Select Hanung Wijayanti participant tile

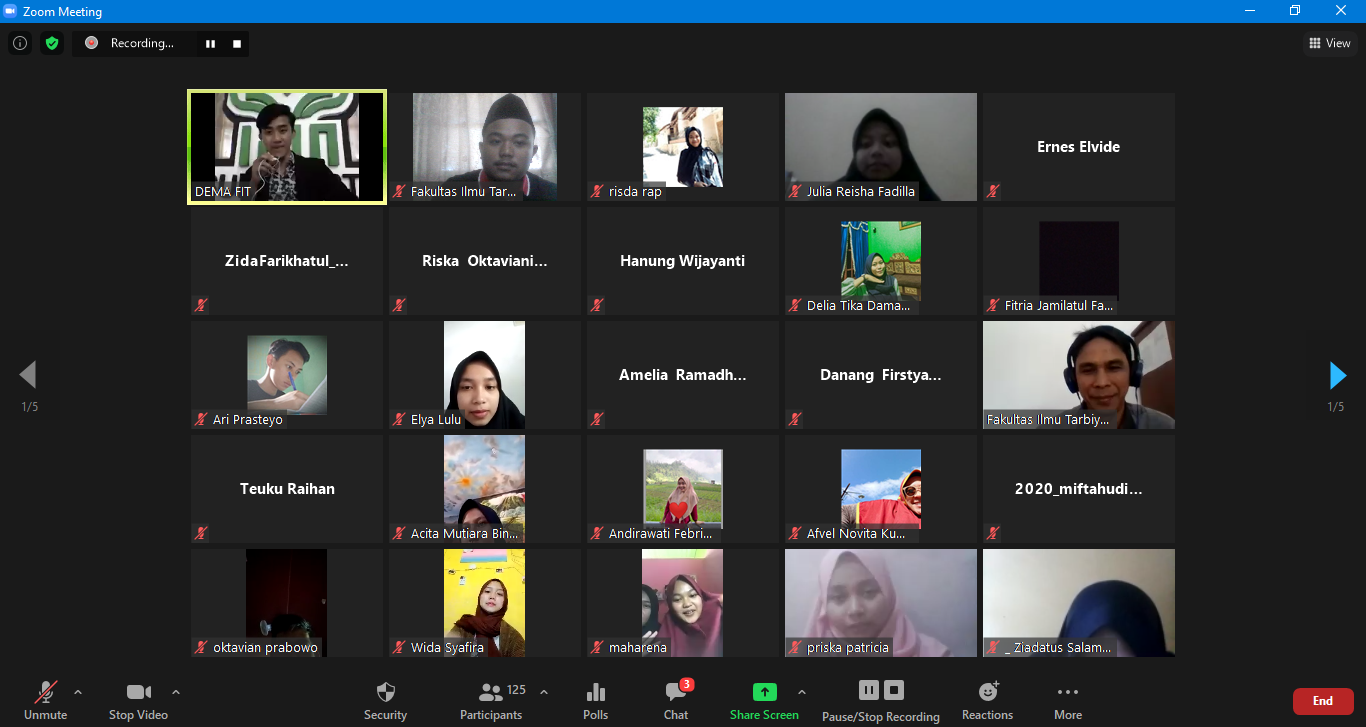(683, 261)
